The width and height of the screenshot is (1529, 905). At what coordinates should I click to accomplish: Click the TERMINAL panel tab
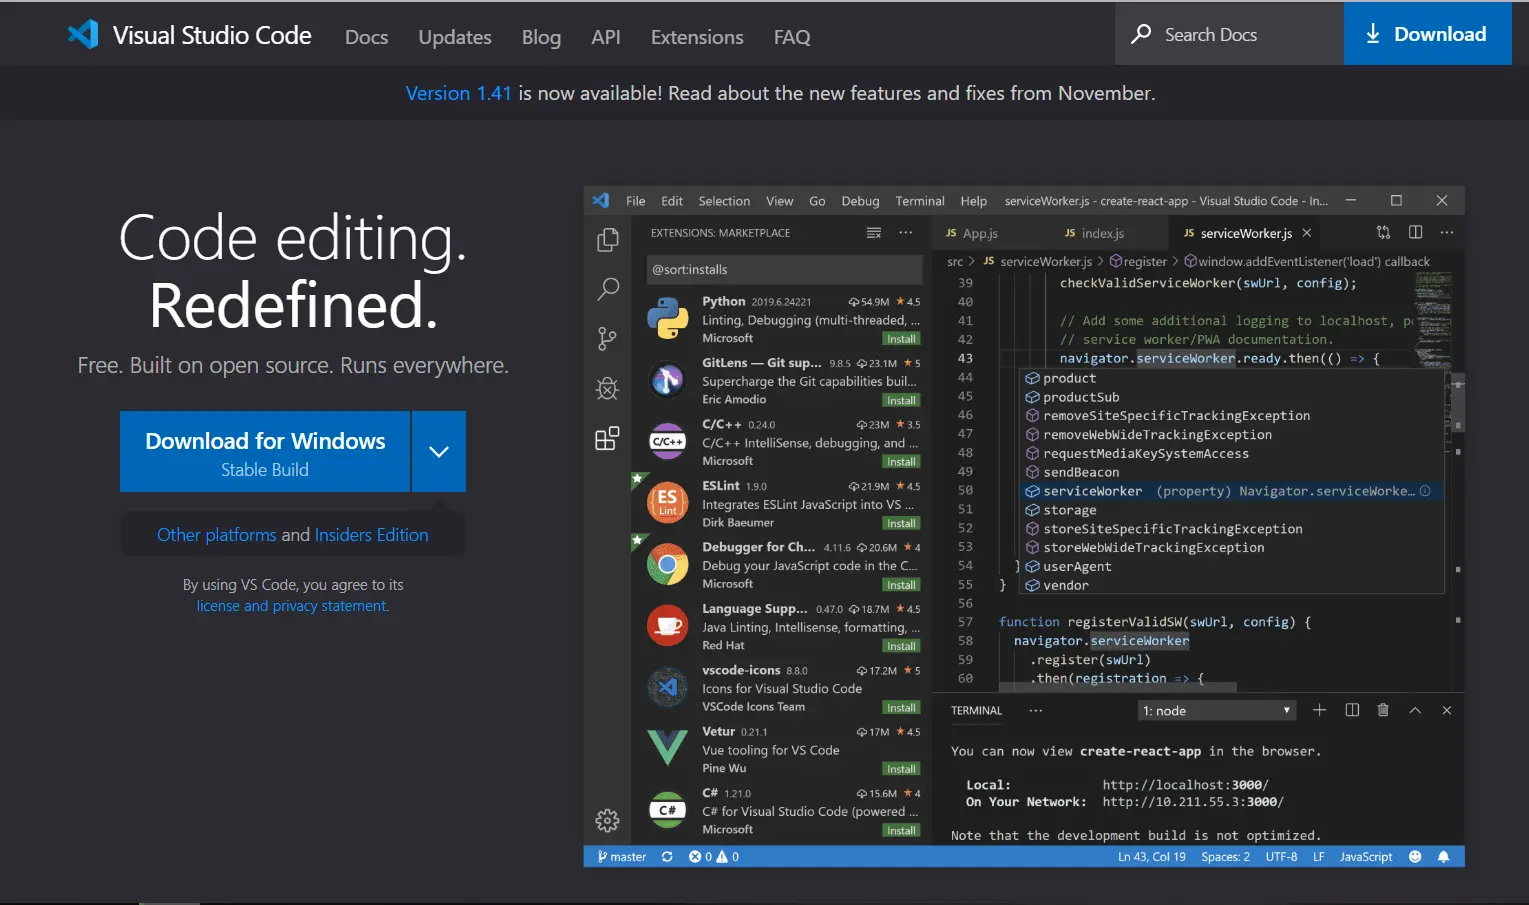(x=976, y=711)
